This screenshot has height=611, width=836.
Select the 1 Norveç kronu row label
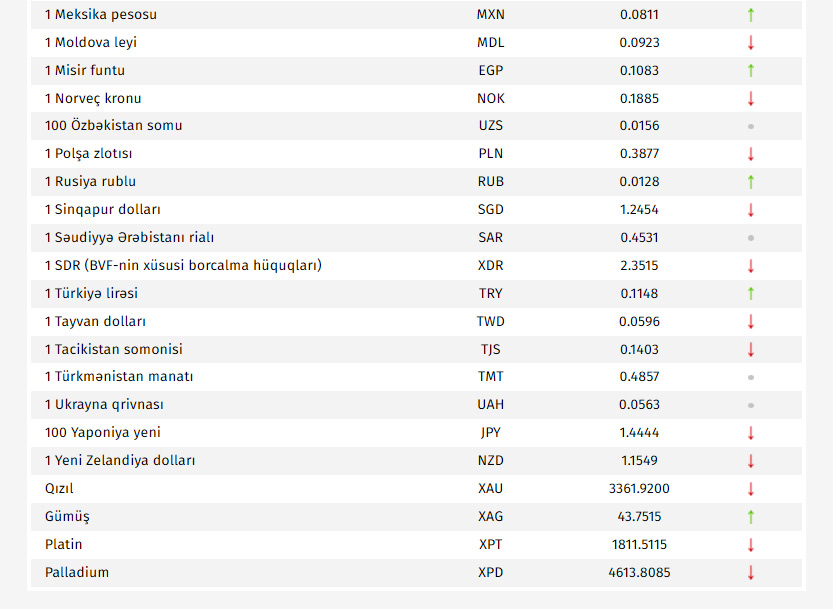point(93,98)
